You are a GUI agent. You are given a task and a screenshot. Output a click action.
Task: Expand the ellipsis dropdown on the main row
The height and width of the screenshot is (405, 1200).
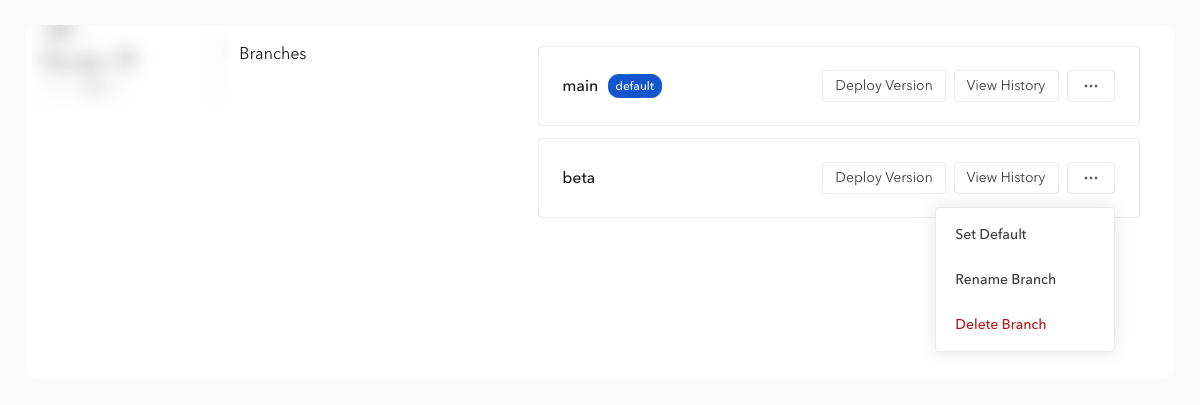[1090, 86]
